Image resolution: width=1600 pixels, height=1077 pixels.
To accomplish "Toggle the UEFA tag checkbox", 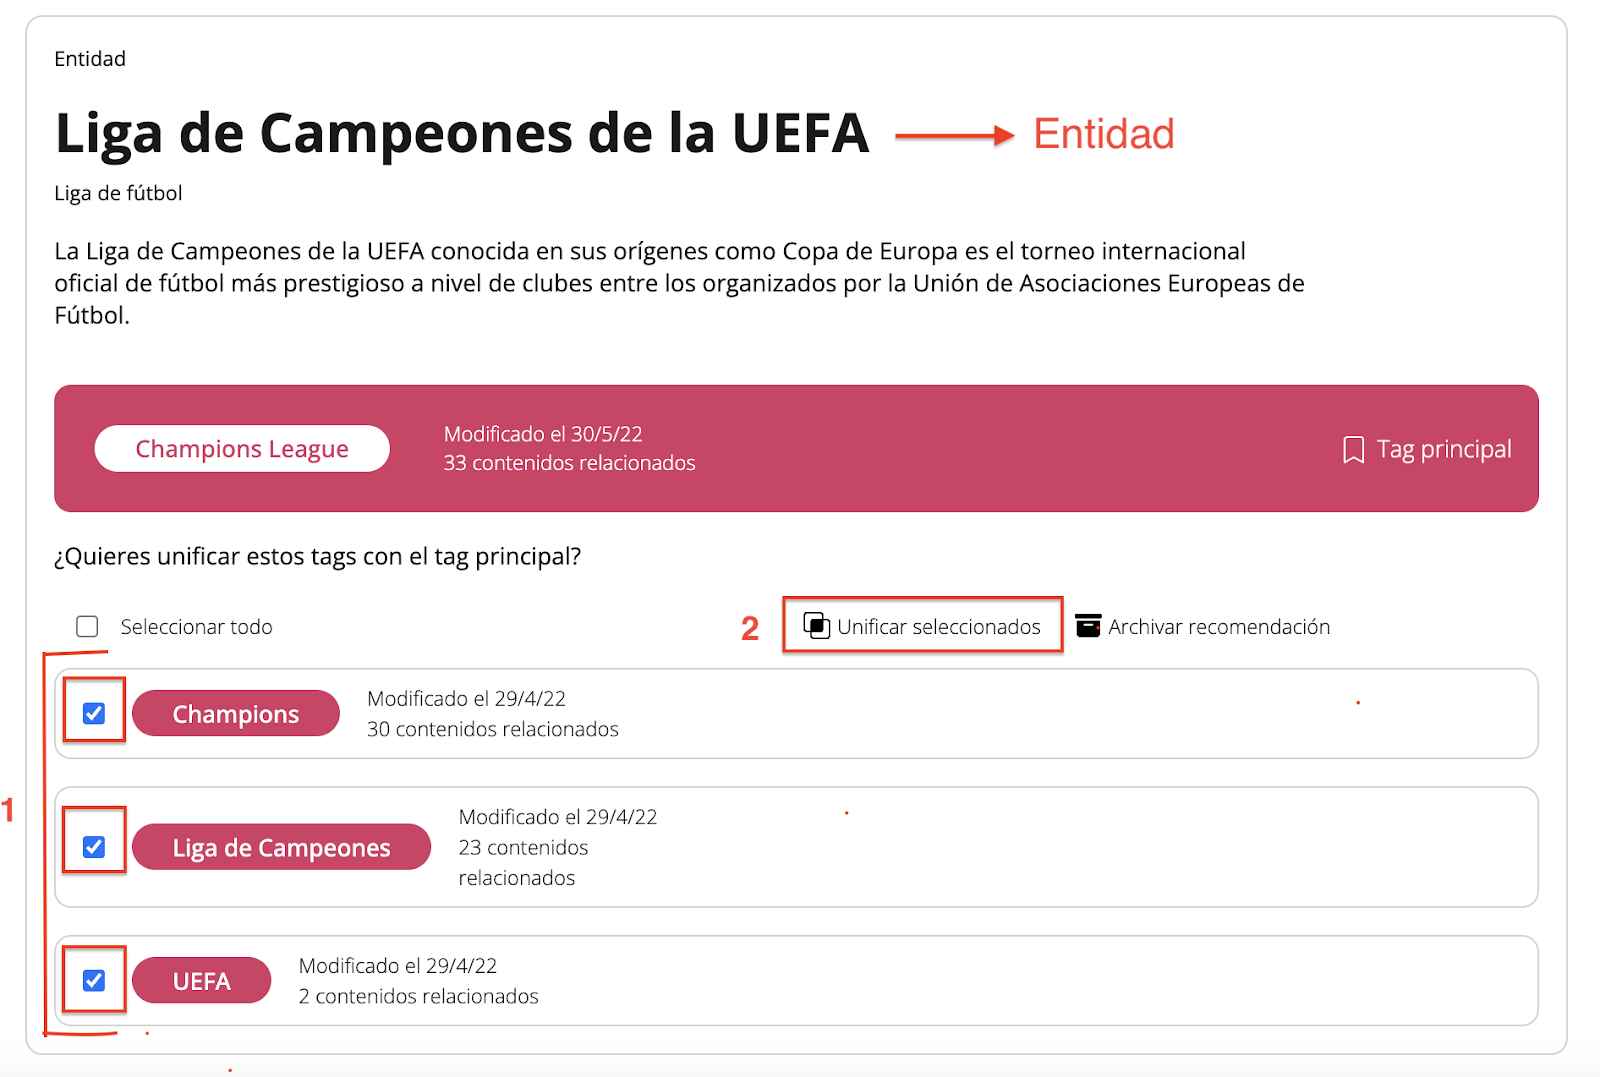I will tap(94, 980).
